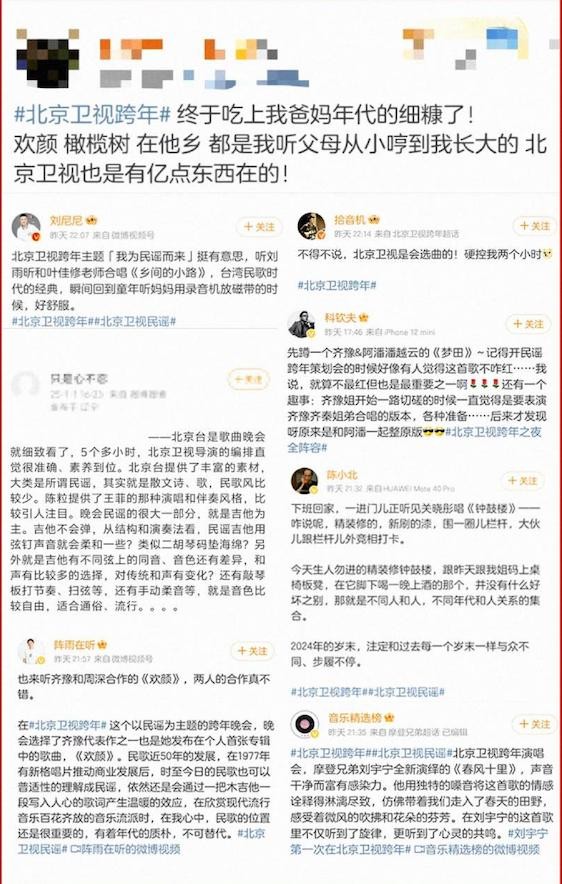Follow 科钦夫 with 关注 button
The image size is (562, 884).
(528, 324)
